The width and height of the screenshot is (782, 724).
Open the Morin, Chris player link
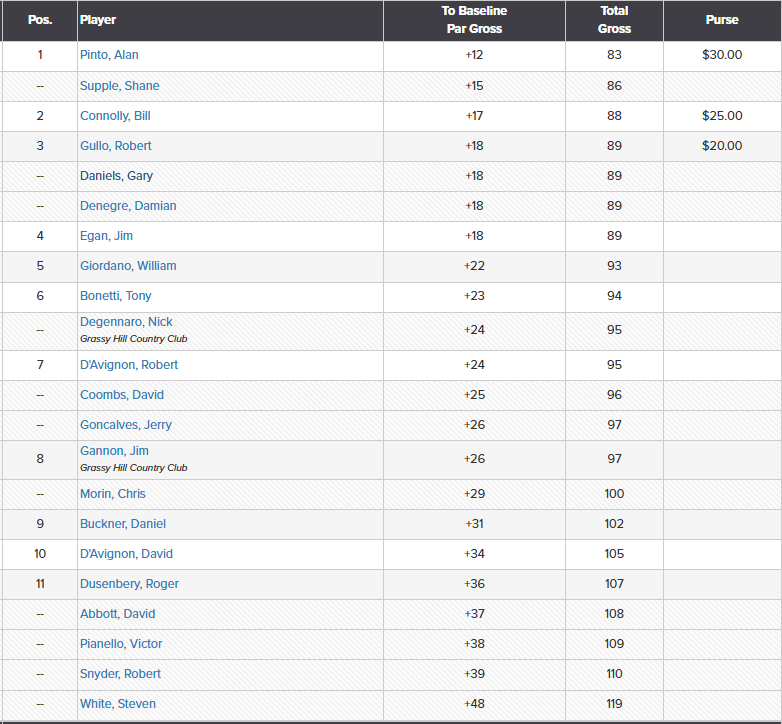(x=113, y=494)
